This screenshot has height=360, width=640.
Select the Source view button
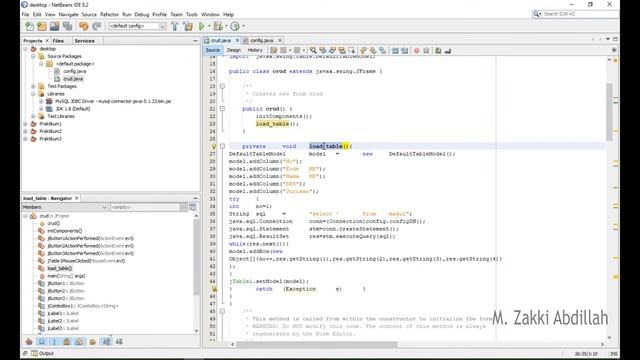[213, 50]
